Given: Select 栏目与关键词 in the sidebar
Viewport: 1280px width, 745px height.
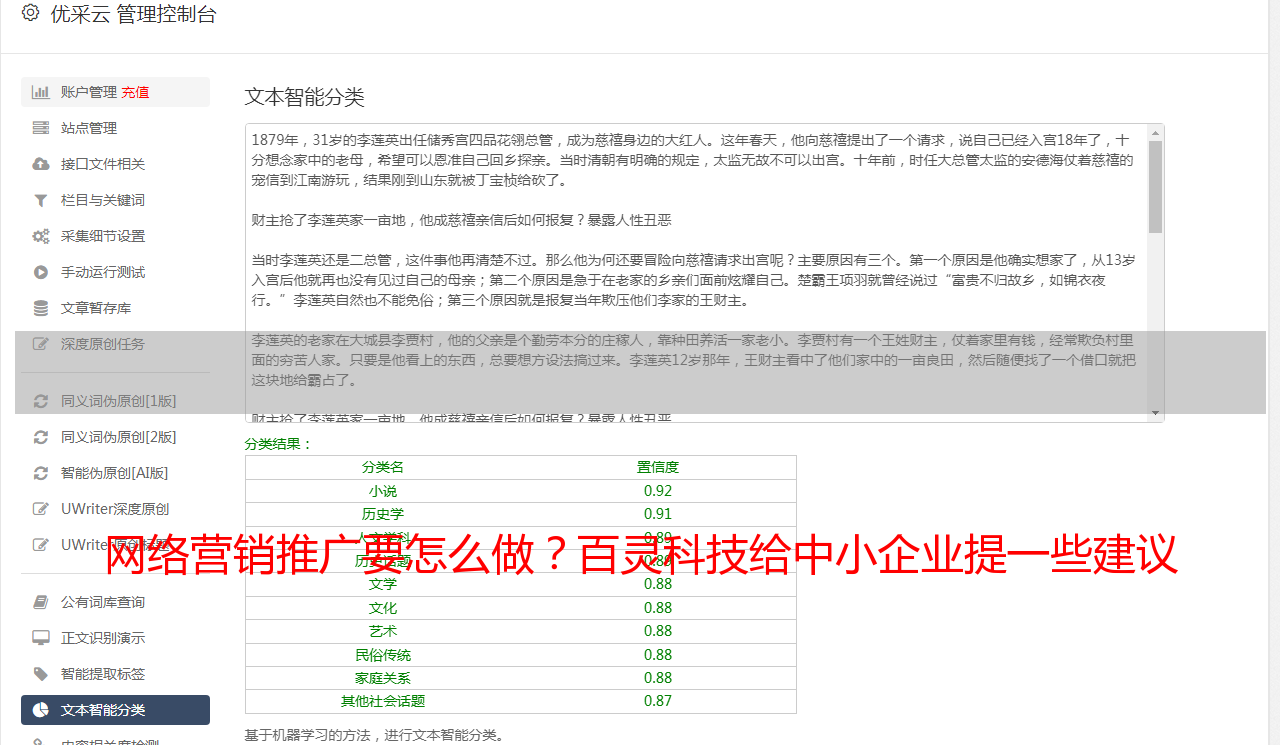Looking at the screenshot, I should [x=103, y=200].
